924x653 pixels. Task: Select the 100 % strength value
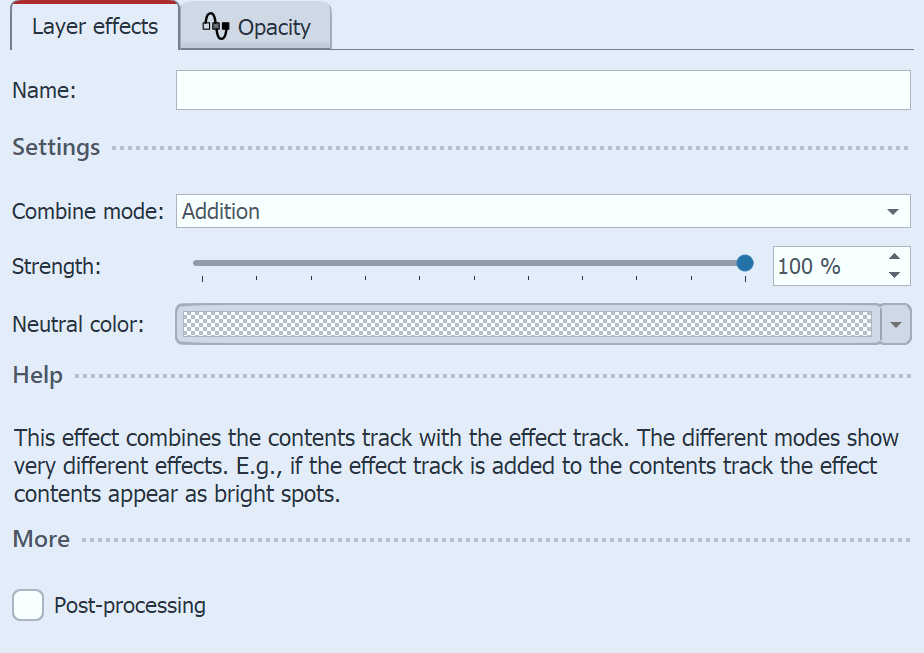coord(810,266)
